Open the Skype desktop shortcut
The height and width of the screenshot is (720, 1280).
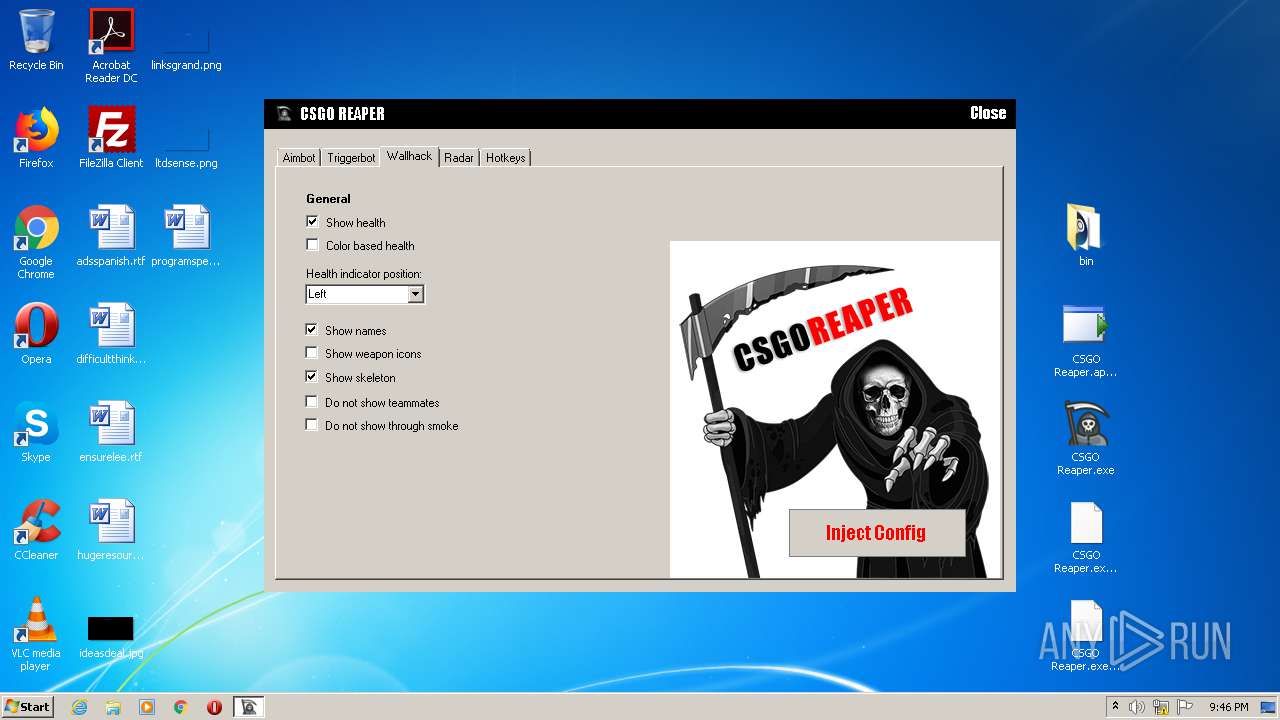pyautogui.click(x=36, y=432)
